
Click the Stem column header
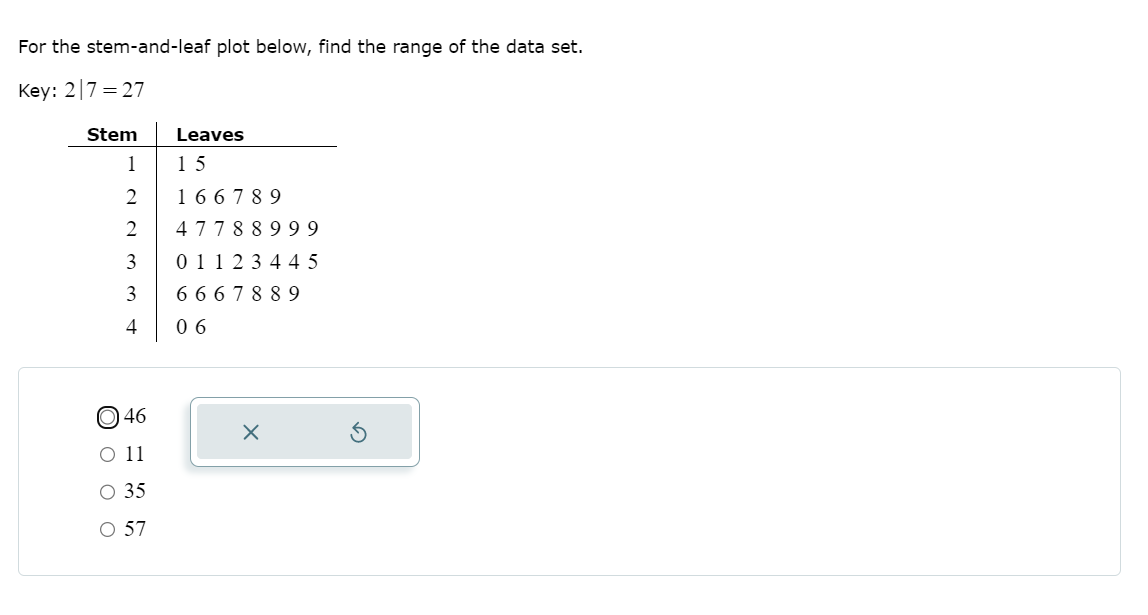pos(111,134)
